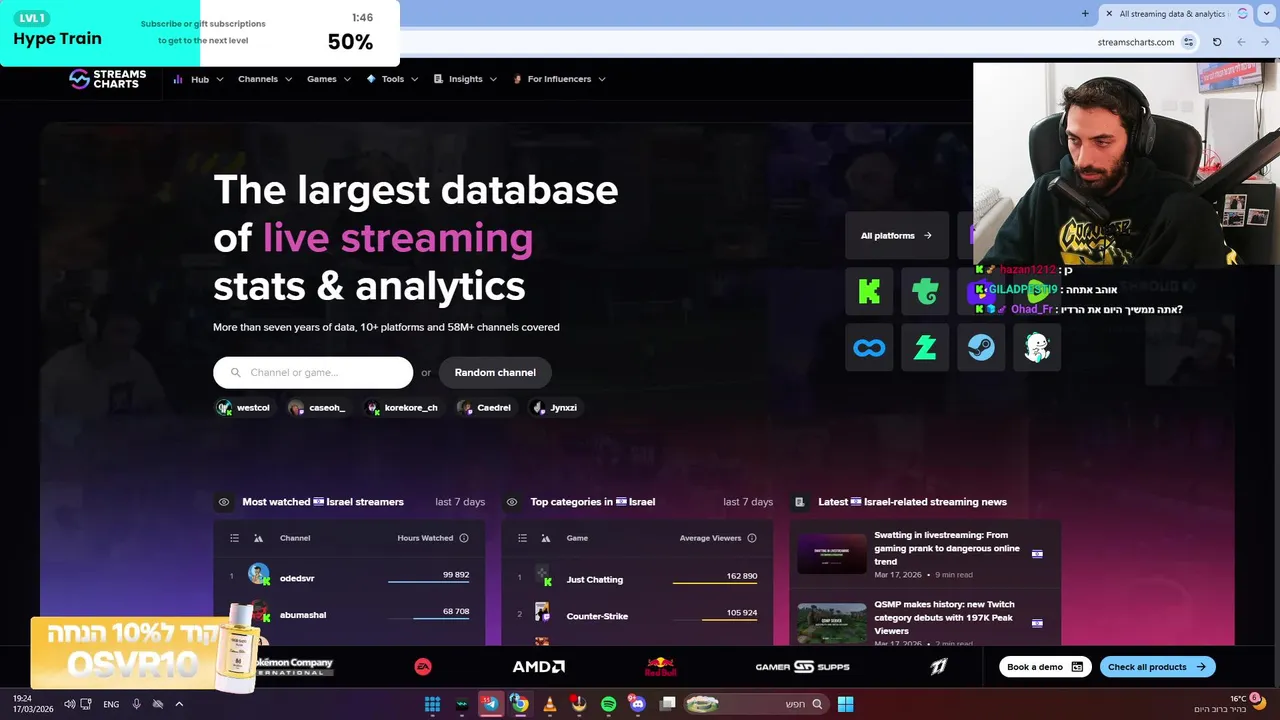Focus the Channel or game search field
Screen dimensions: 1280x720
pos(313,372)
